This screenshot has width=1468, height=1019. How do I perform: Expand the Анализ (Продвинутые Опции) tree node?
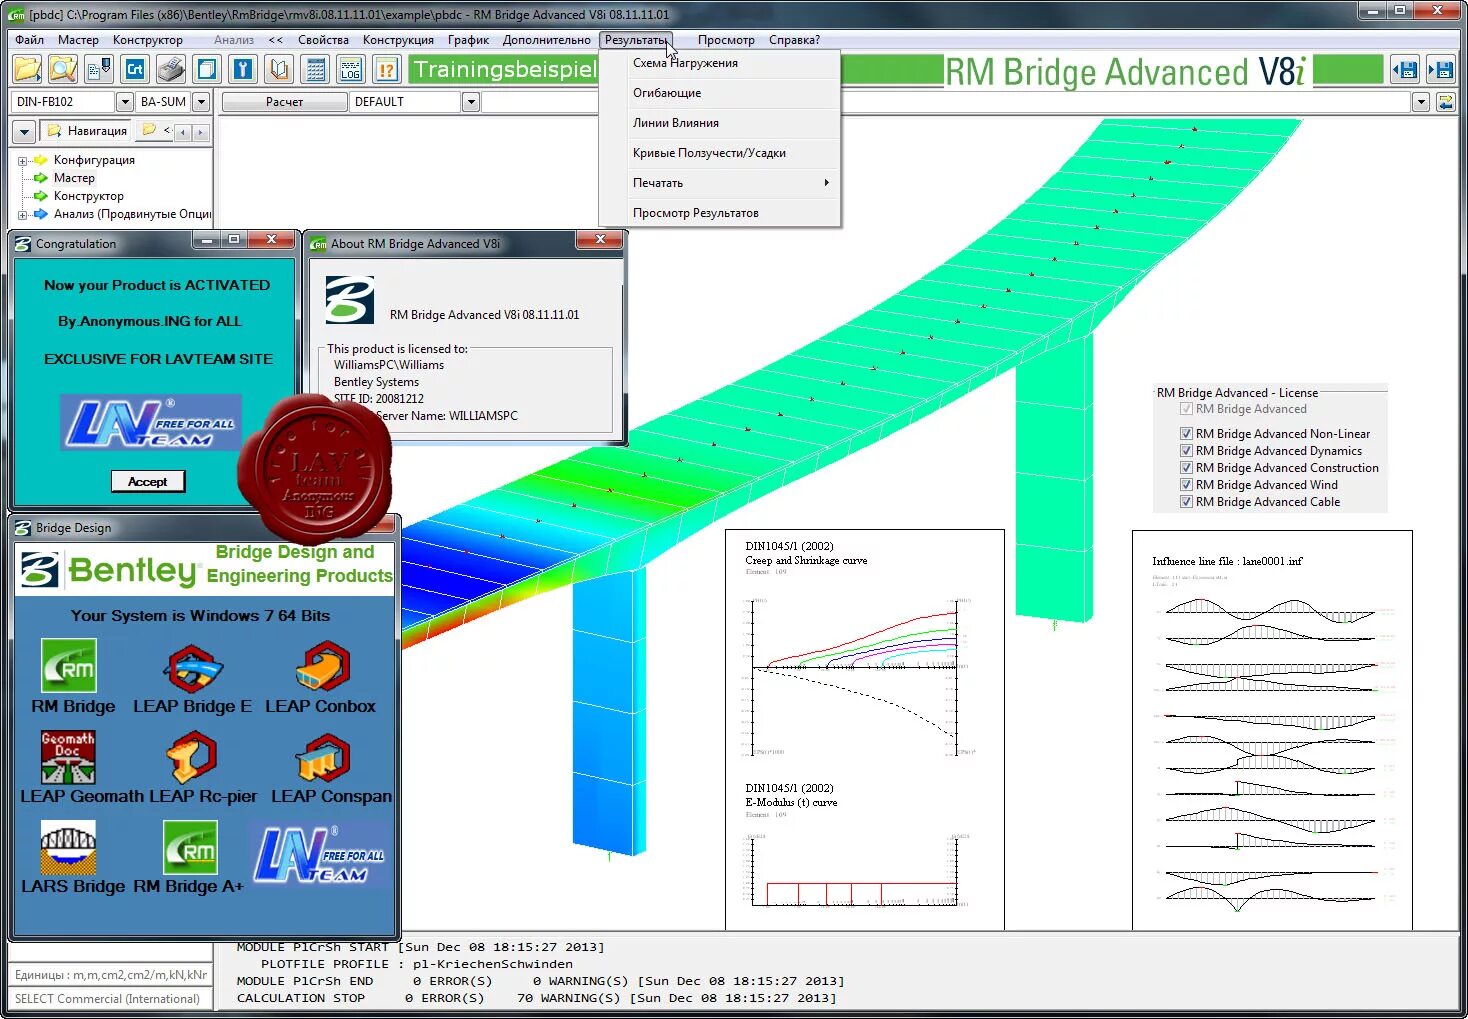coord(22,215)
